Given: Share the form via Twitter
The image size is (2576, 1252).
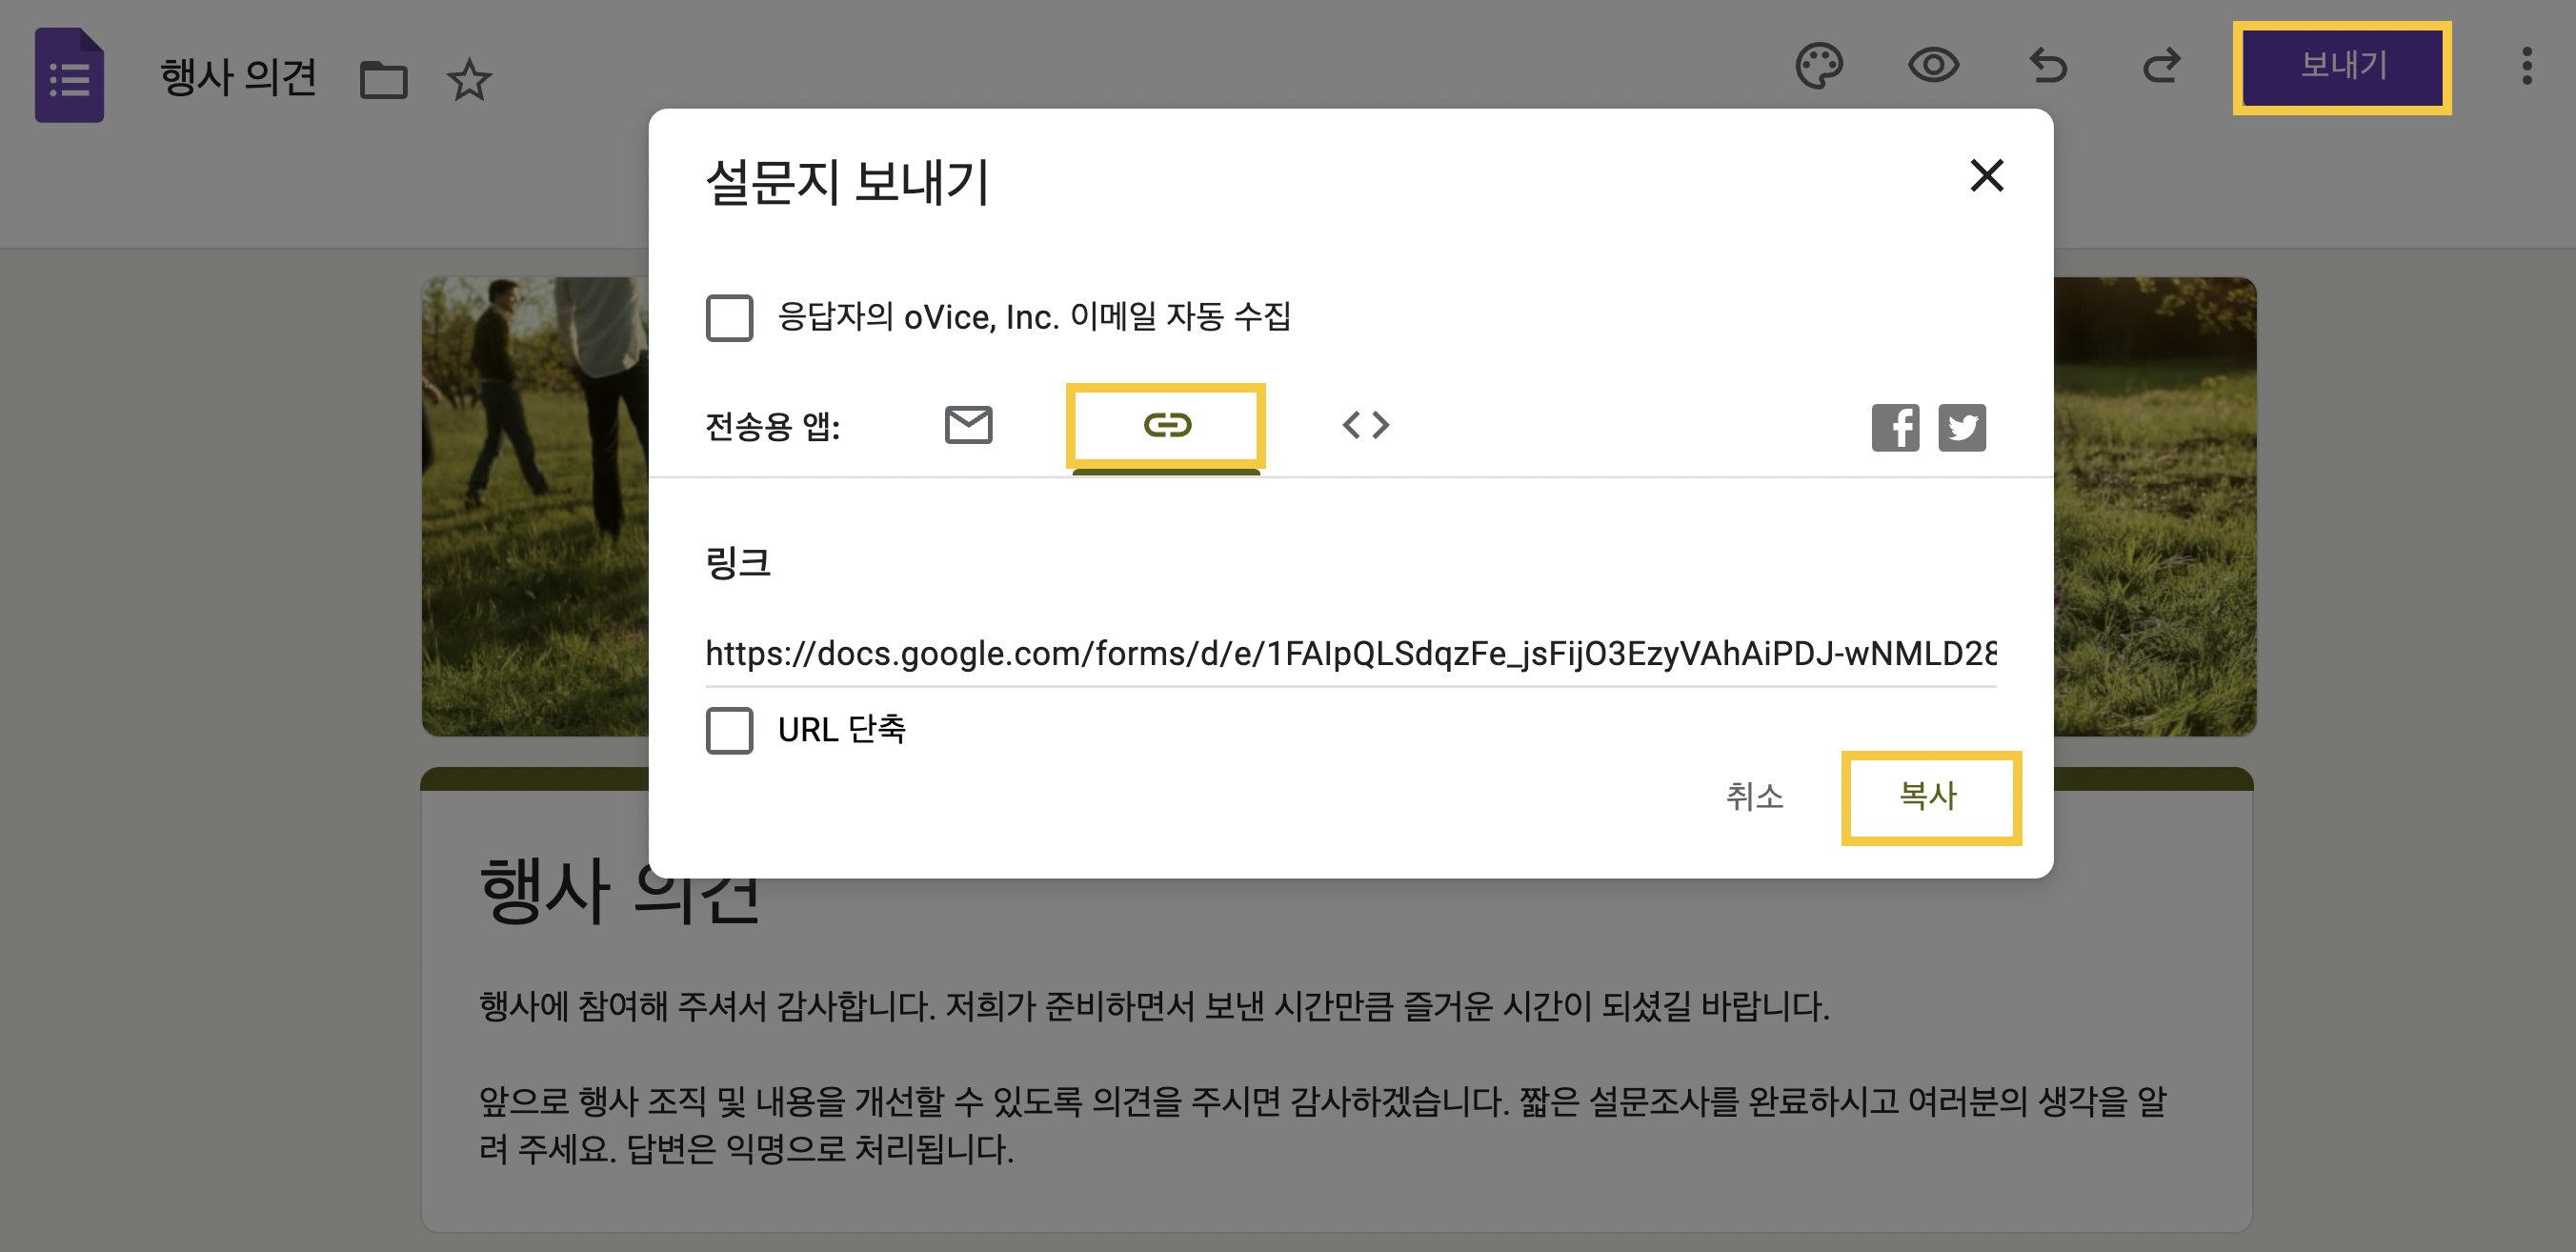Looking at the screenshot, I should pyautogui.click(x=1962, y=428).
